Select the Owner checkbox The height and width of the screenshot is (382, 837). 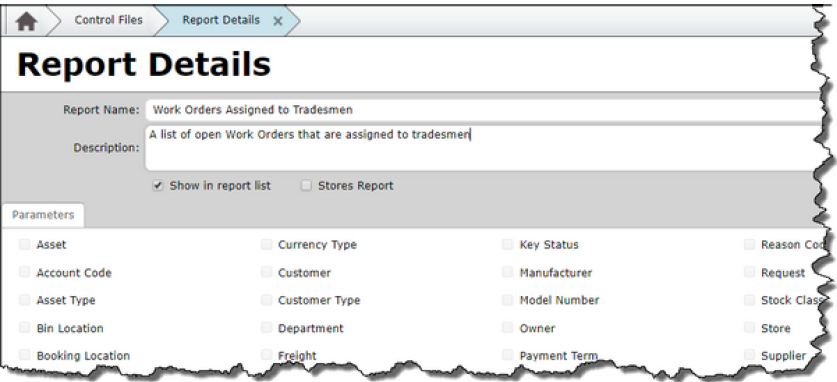[x=508, y=328]
